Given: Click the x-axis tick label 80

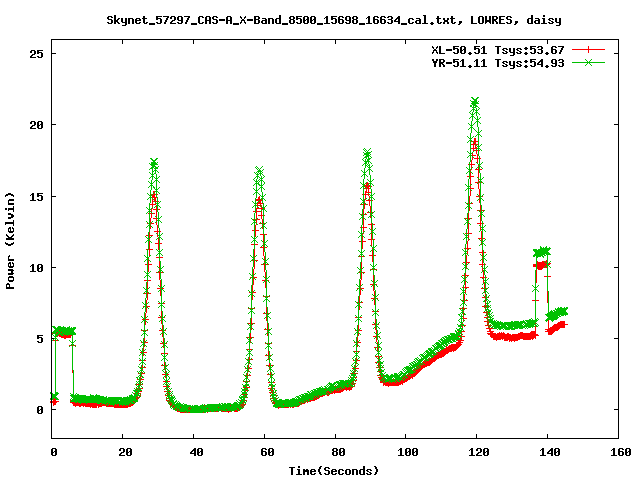Looking at the screenshot, I should (338, 452).
